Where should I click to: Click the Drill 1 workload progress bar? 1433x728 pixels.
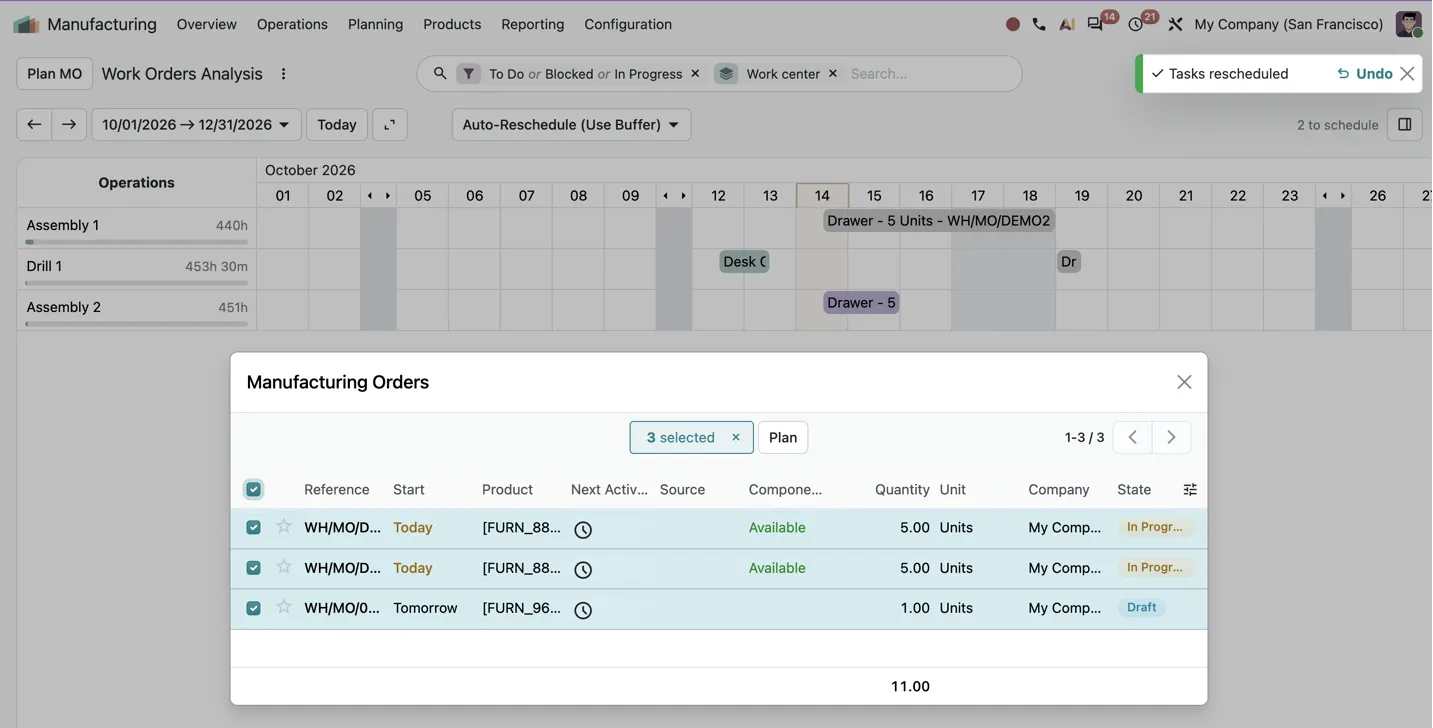137,283
